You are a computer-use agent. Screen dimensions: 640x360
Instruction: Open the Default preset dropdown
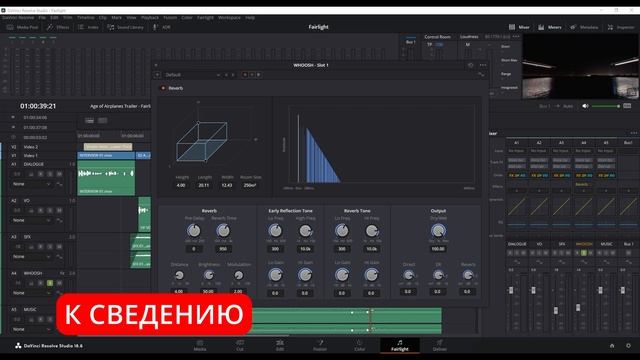192,75
